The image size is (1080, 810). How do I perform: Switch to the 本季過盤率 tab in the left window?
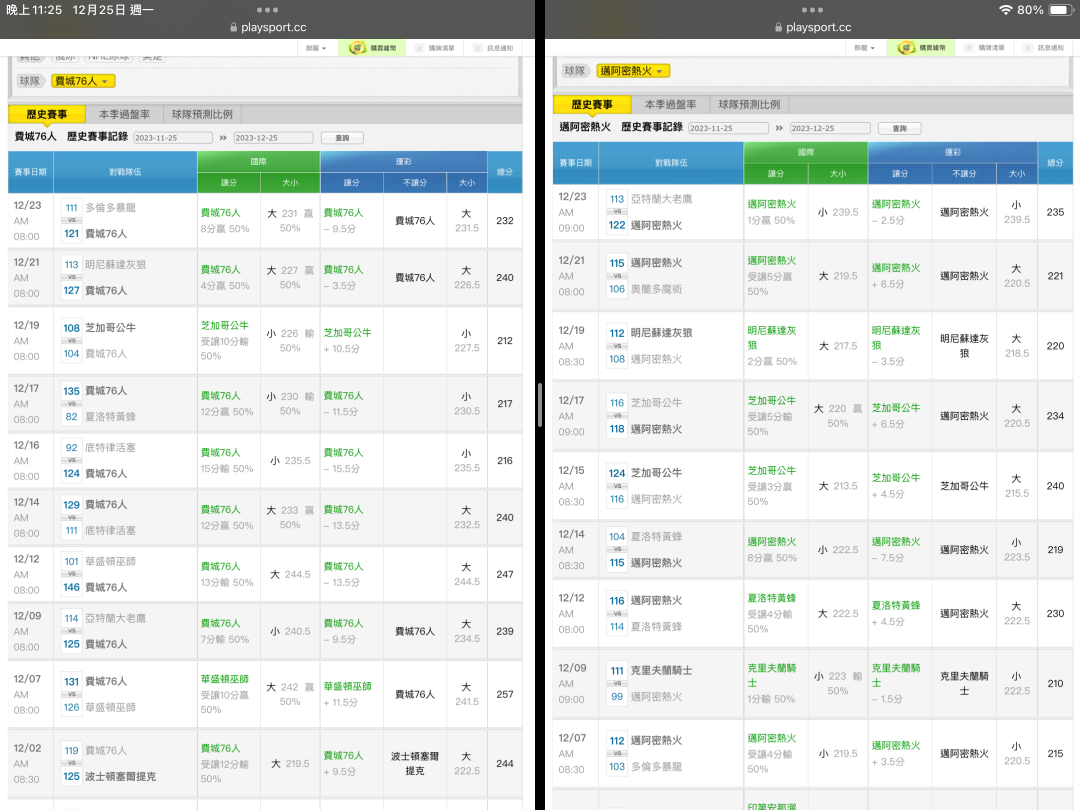click(124, 114)
